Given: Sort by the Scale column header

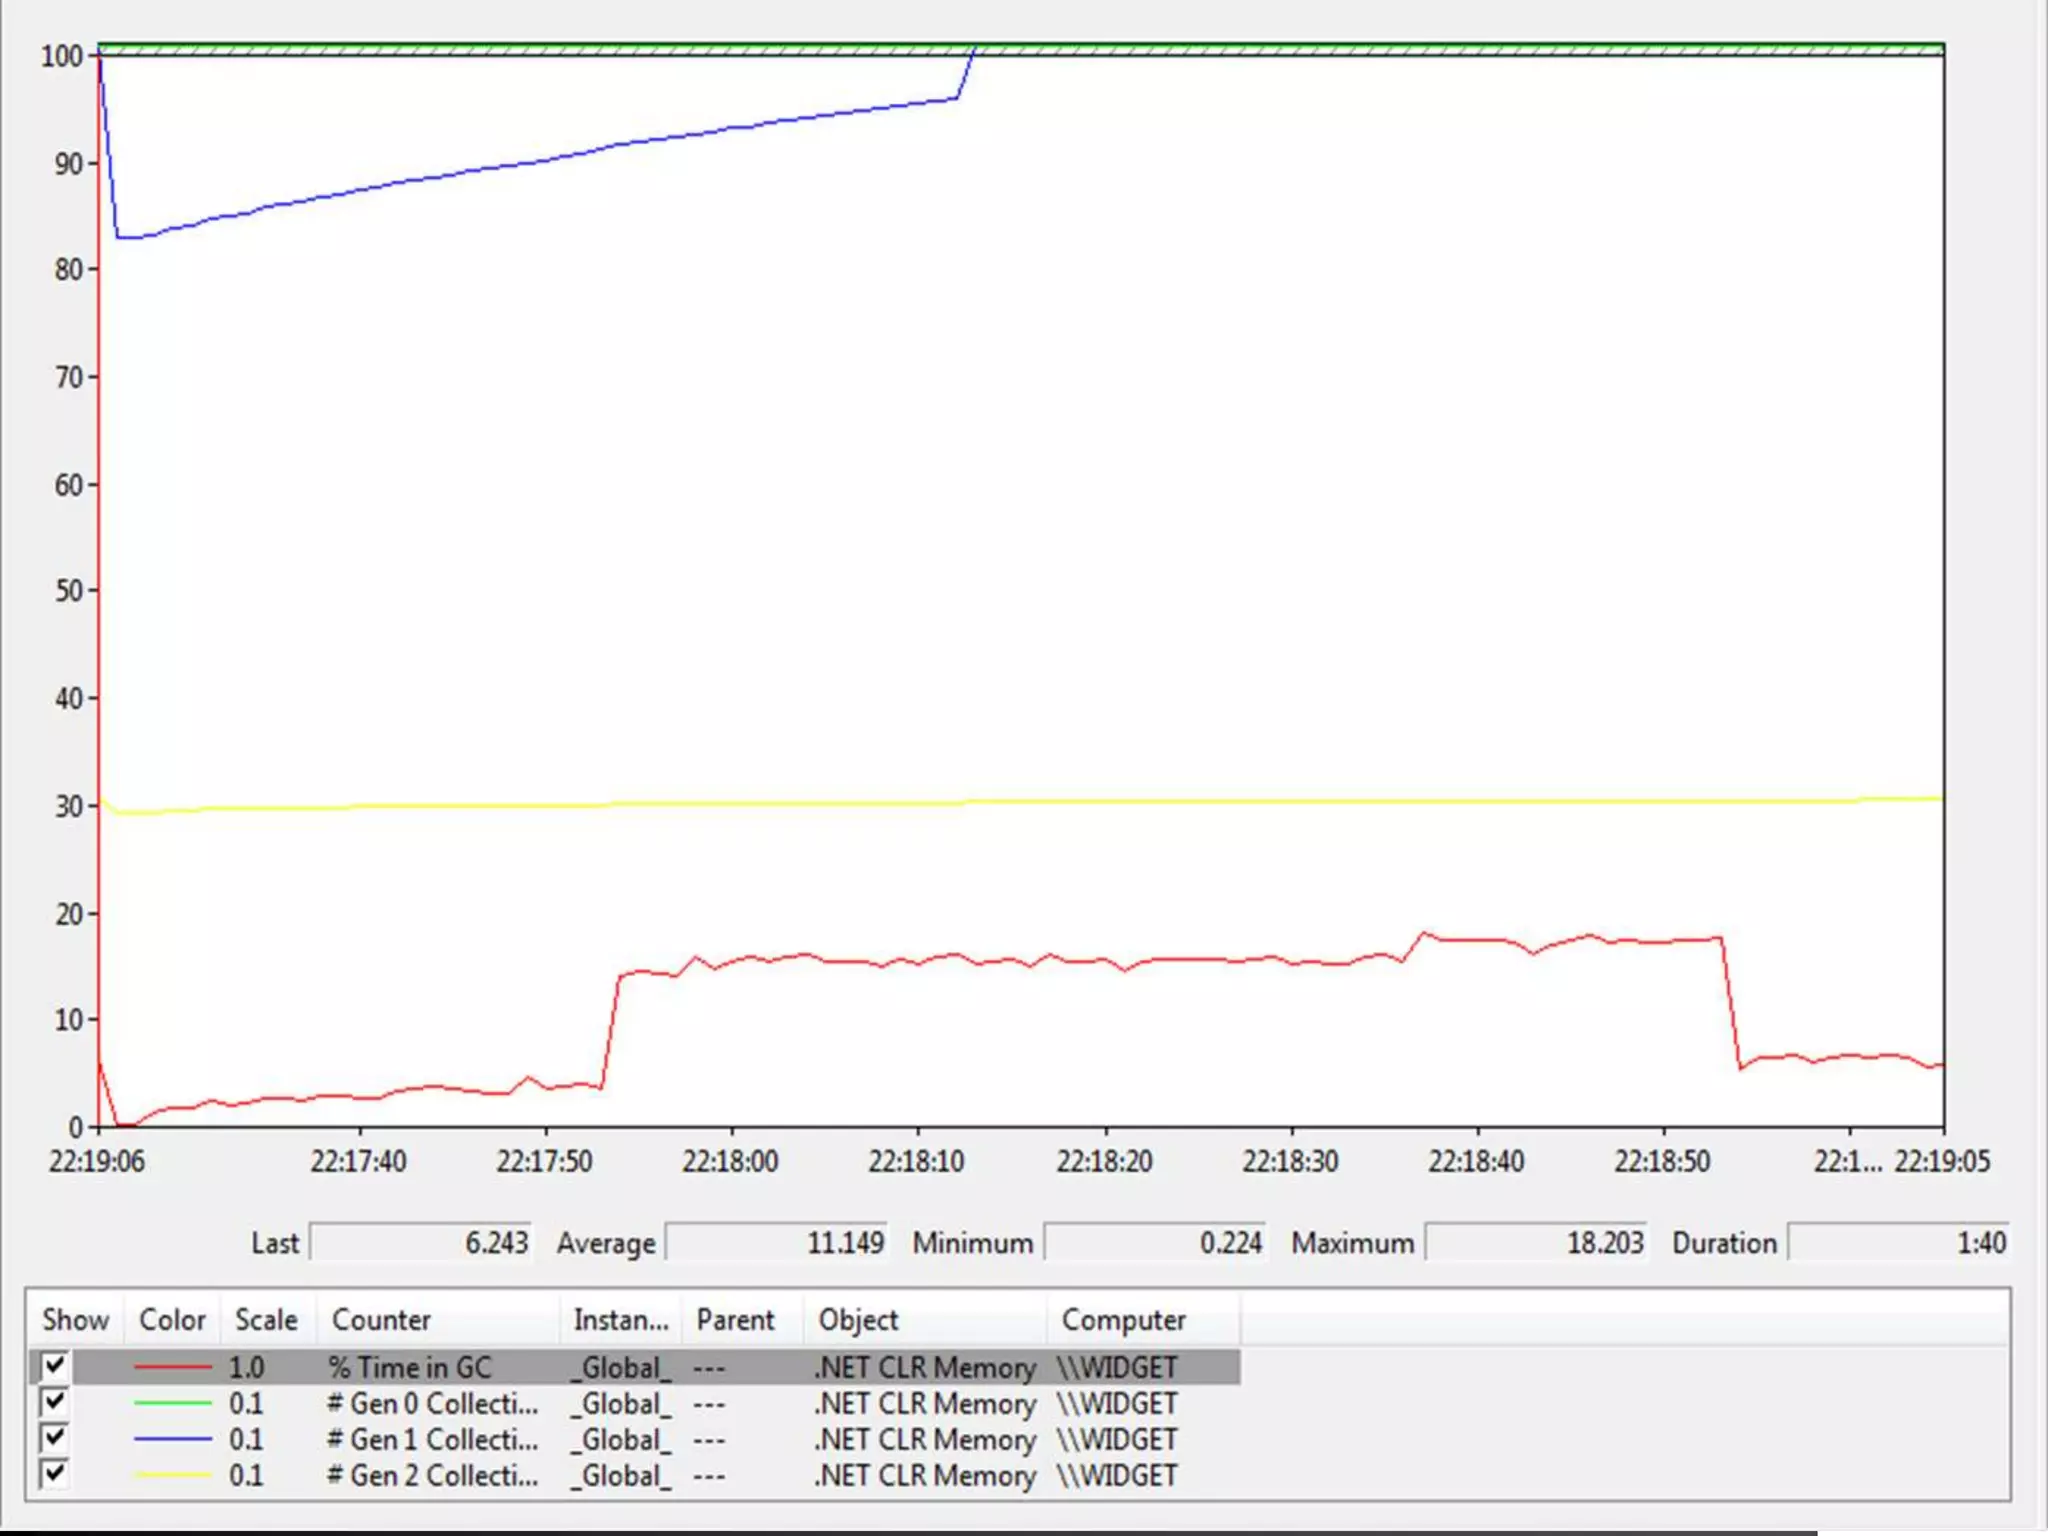Looking at the screenshot, I should pyautogui.click(x=266, y=1320).
